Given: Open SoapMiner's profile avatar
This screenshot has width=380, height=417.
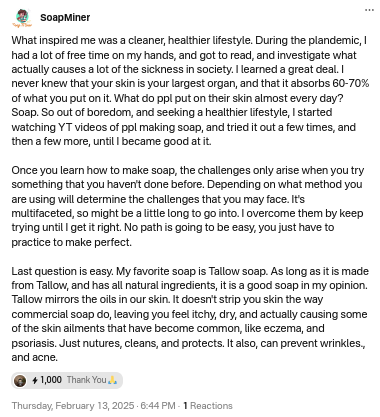Looking at the screenshot, I should click(x=22, y=18).
